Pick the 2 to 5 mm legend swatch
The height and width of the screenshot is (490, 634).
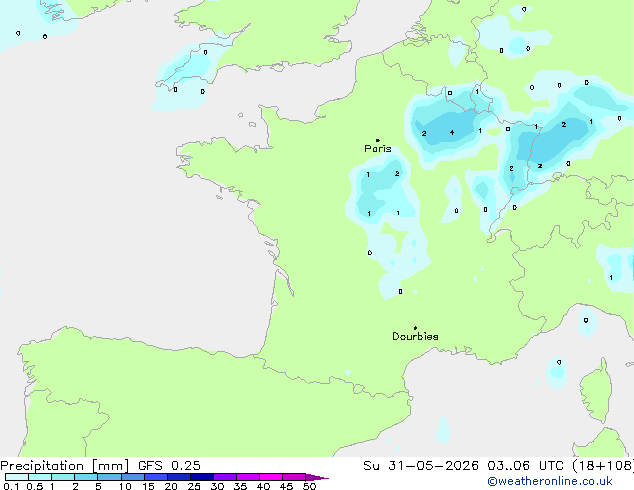(86, 477)
